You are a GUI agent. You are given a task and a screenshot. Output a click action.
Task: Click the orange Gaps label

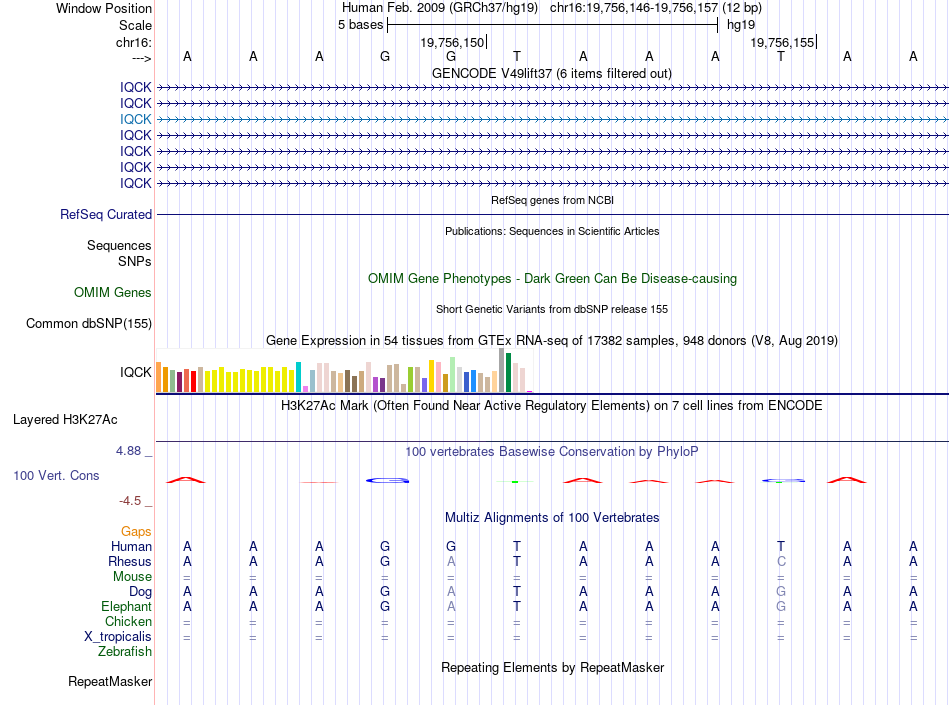136,531
